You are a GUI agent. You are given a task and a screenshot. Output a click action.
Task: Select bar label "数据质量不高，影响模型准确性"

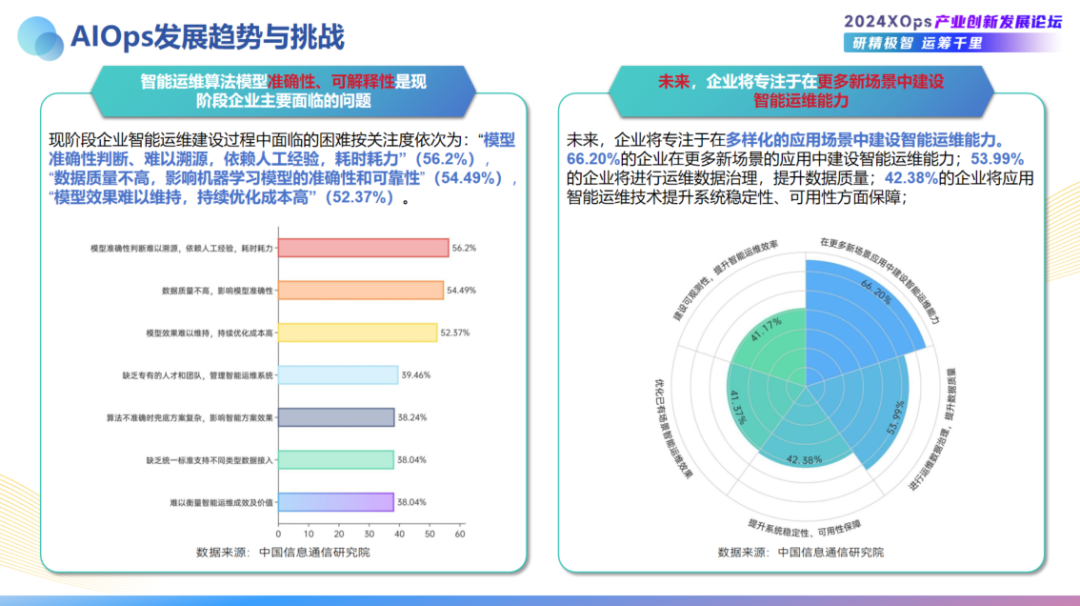coord(218,291)
